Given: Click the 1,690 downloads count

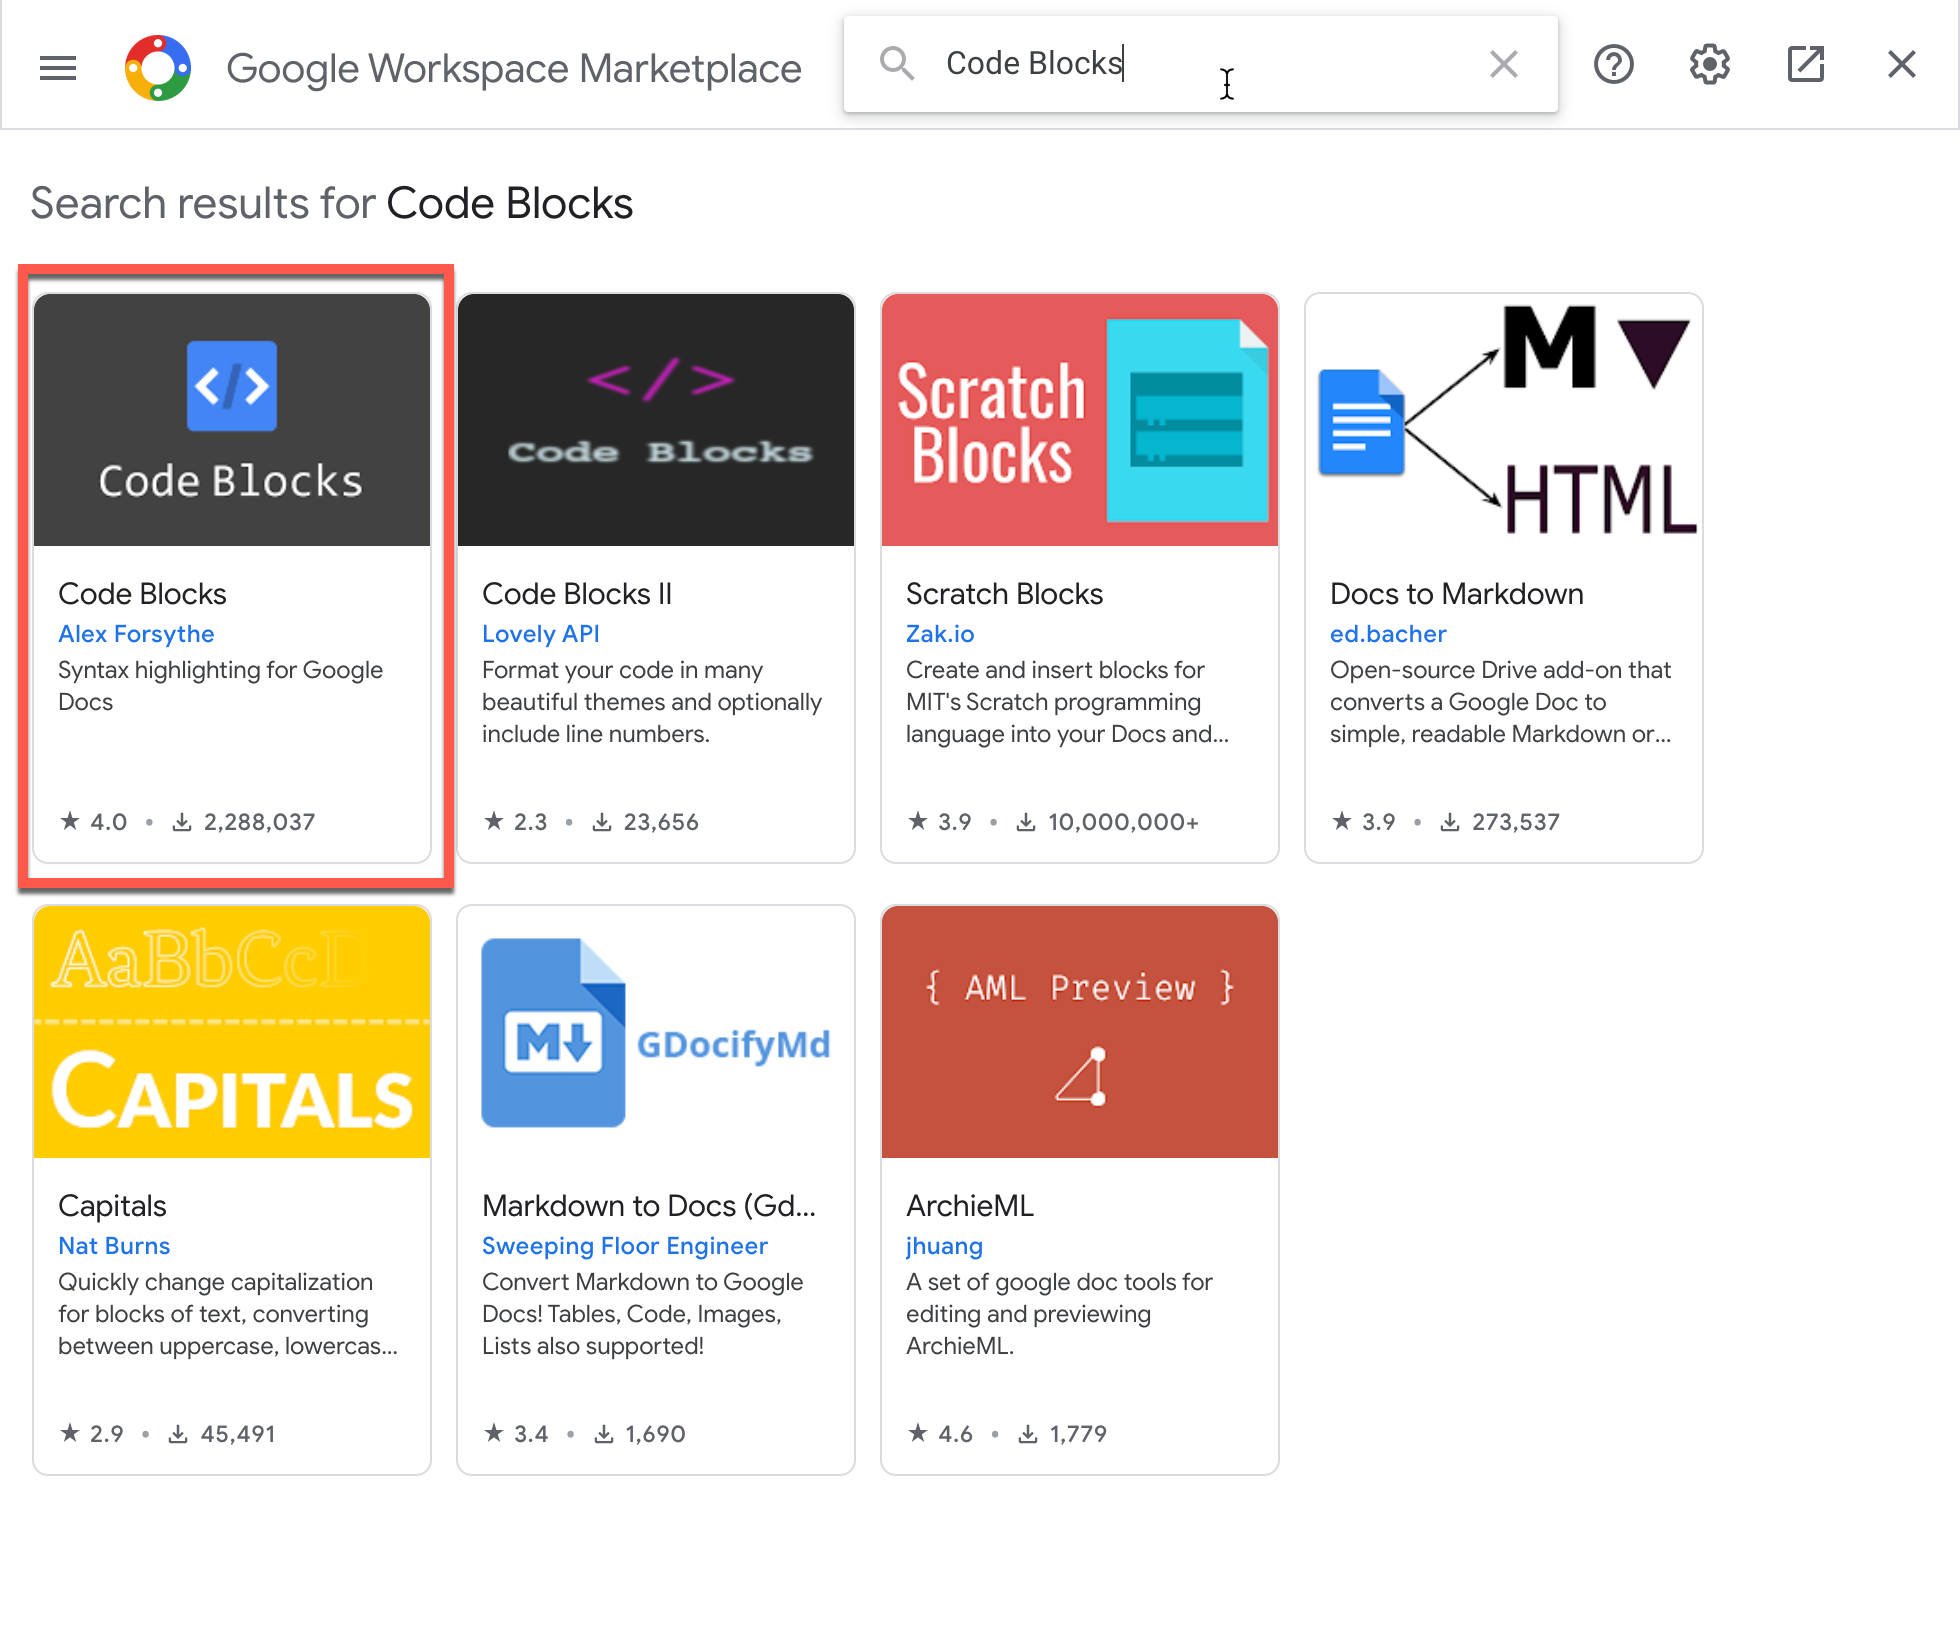Looking at the screenshot, I should click(x=640, y=1434).
